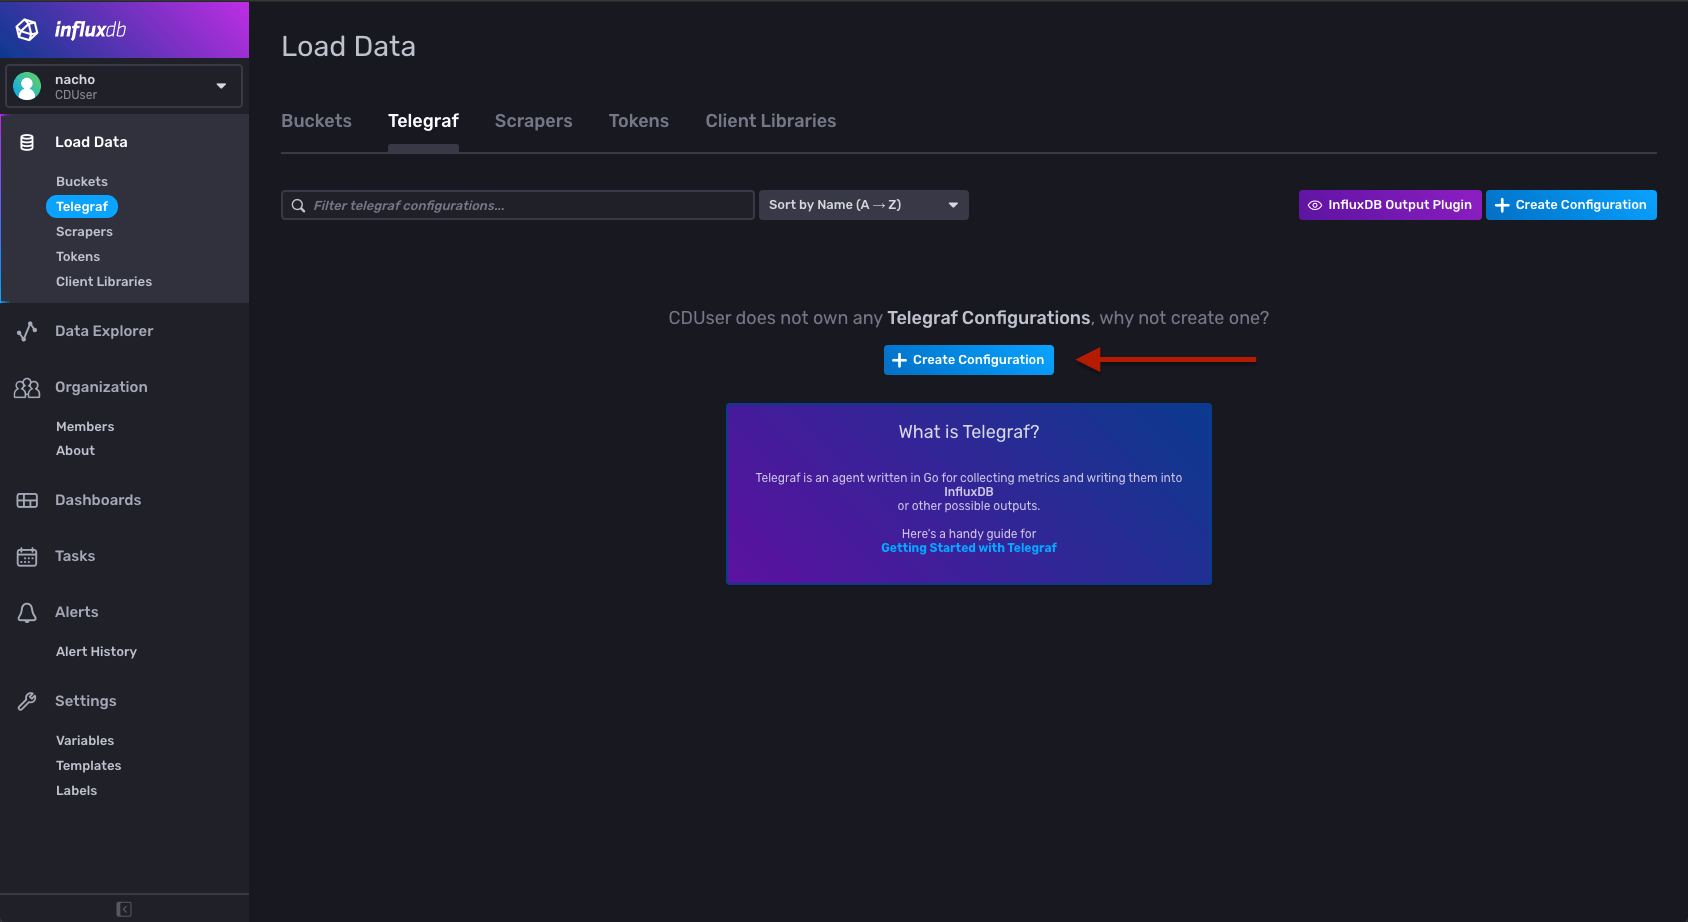Open Labels settings page
Viewport: 1688px width, 922px height.
click(x=76, y=791)
